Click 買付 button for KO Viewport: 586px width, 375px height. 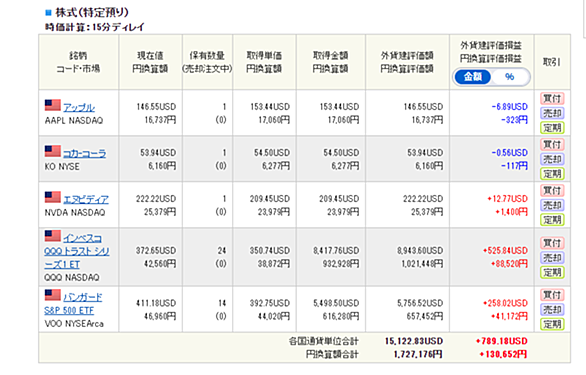(x=552, y=145)
